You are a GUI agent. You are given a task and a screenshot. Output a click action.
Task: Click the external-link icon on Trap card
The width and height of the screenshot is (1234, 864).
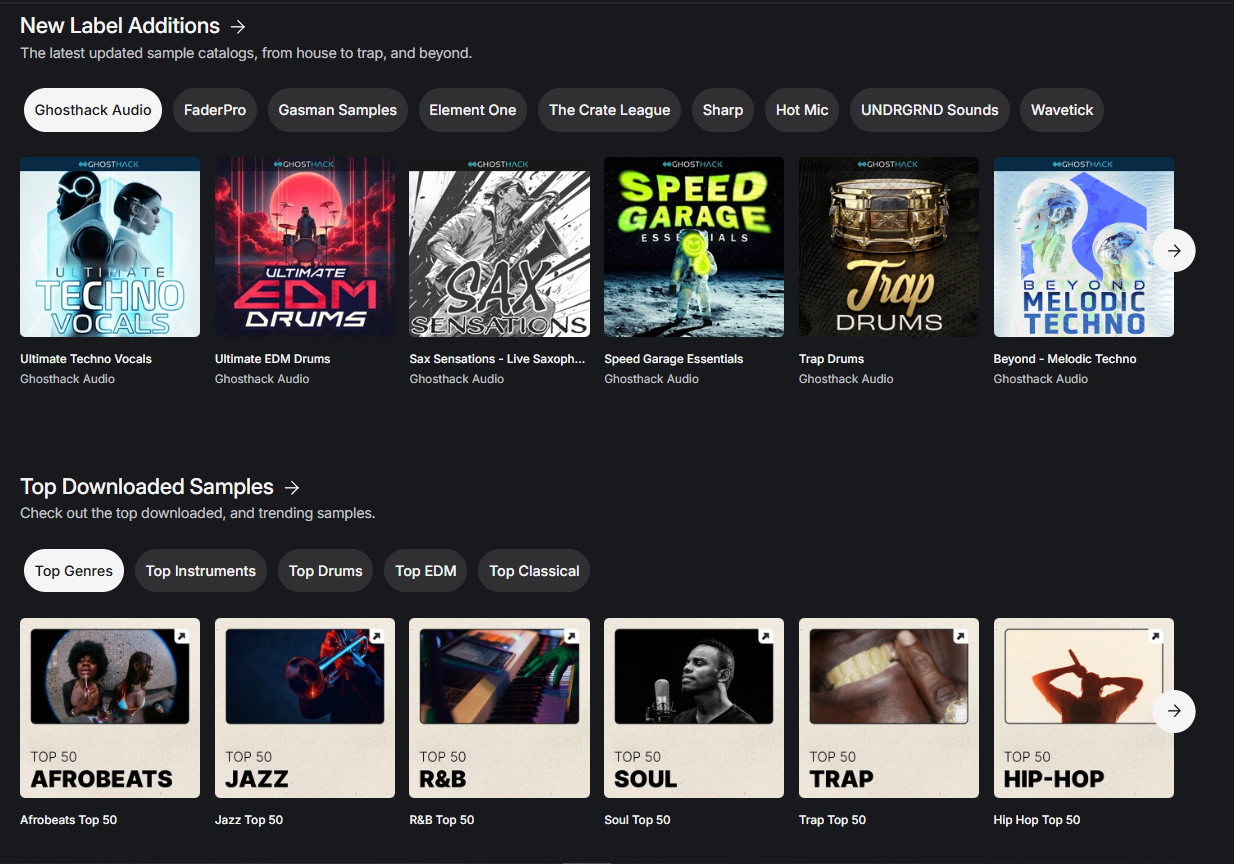(960, 637)
